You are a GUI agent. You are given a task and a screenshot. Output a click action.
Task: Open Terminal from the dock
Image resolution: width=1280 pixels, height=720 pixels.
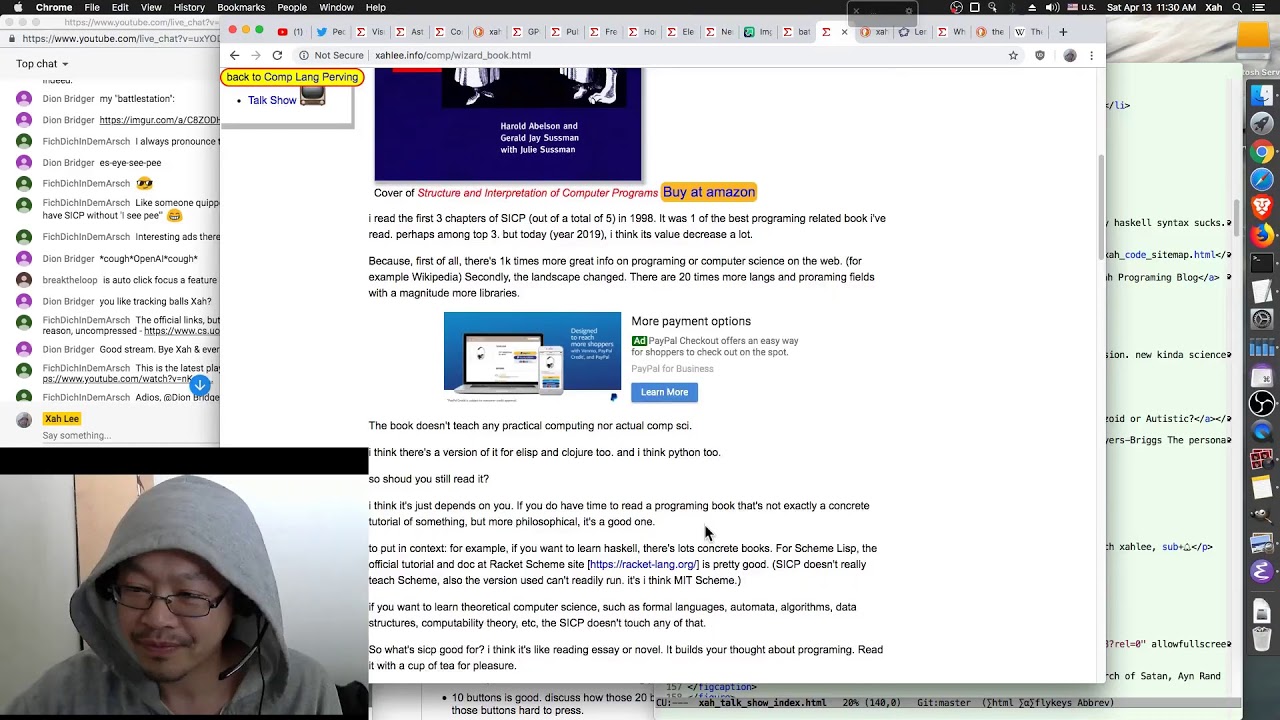tap(1262, 264)
